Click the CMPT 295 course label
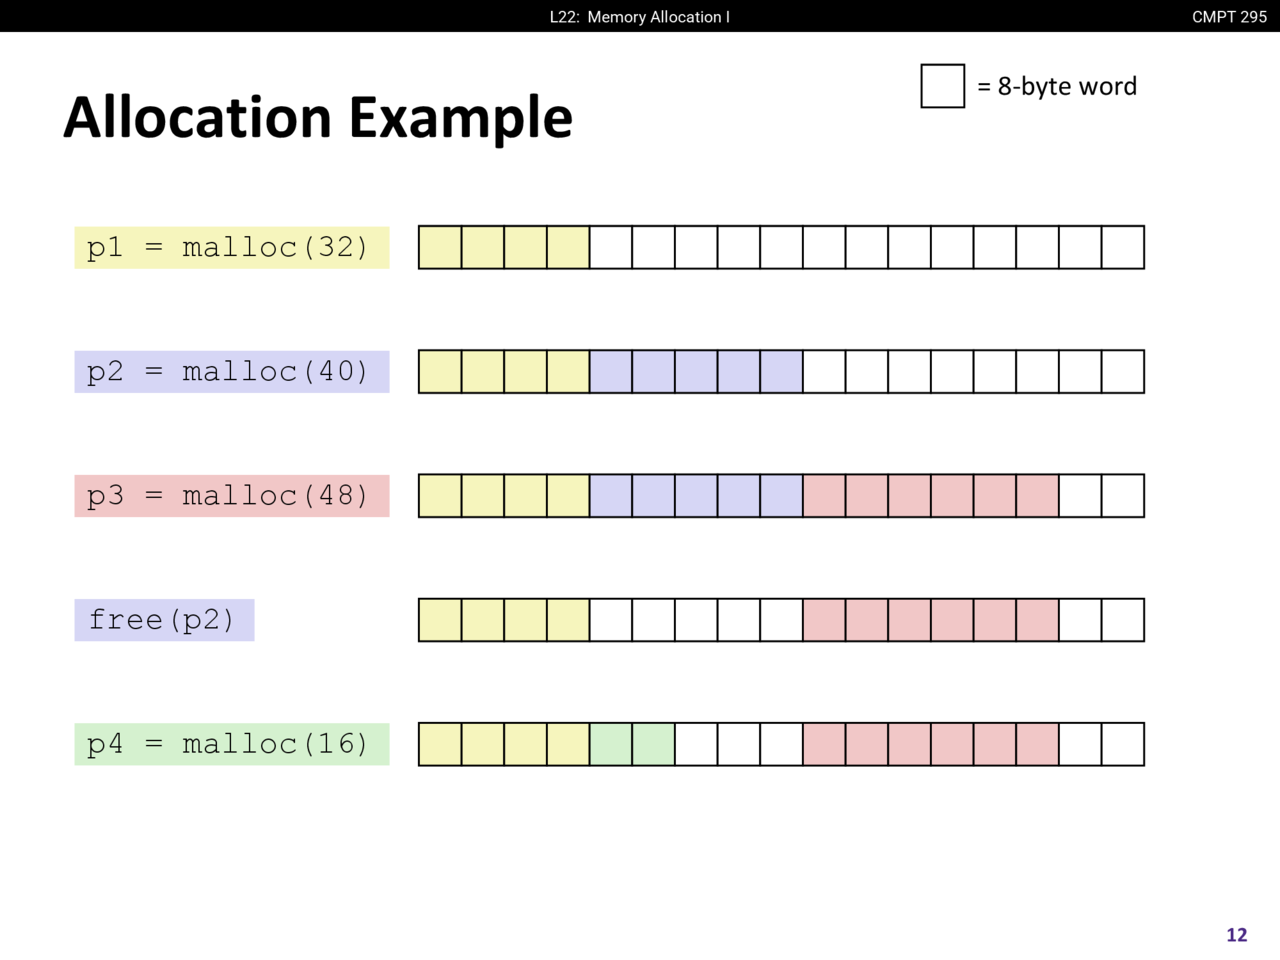 coord(1229,17)
